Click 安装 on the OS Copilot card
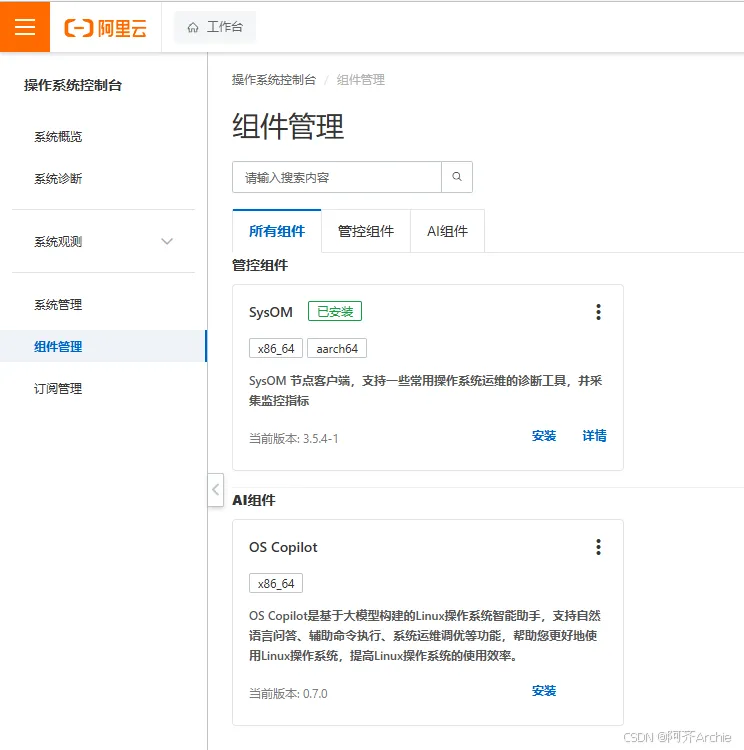Image resolution: width=744 pixels, height=750 pixels. pyautogui.click(x=544, y=691)
